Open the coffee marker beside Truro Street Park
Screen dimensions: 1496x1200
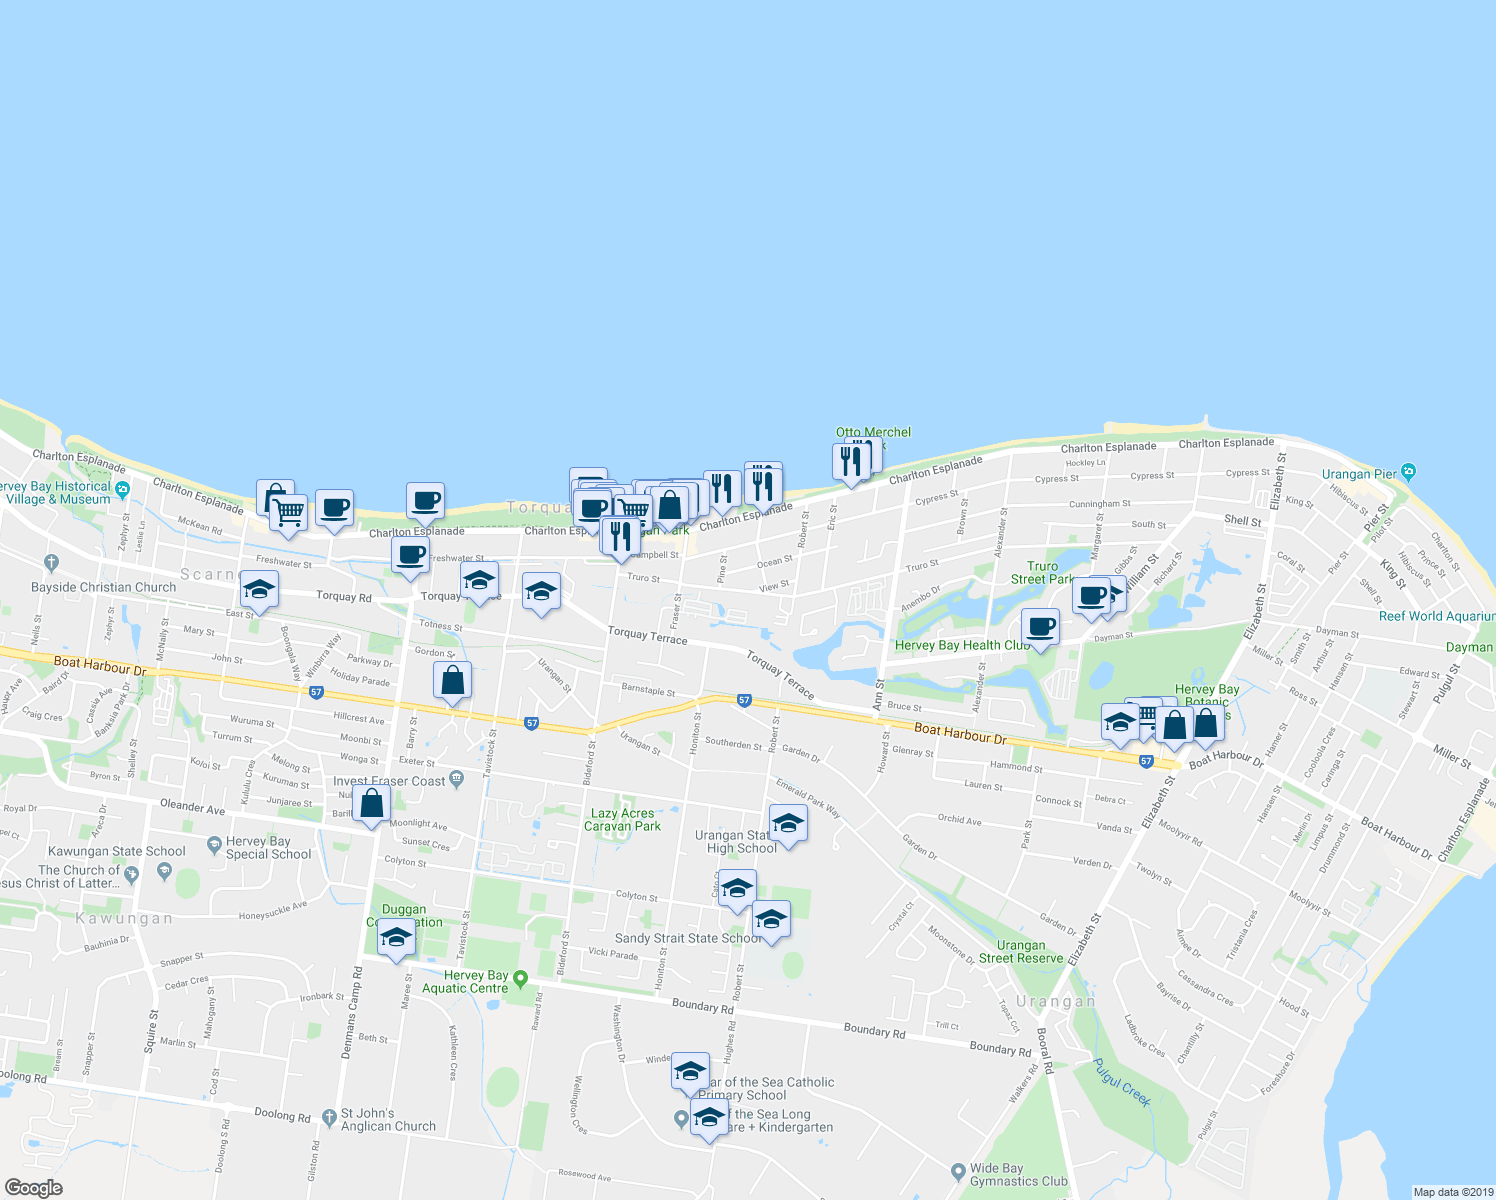click(1091, 597)
